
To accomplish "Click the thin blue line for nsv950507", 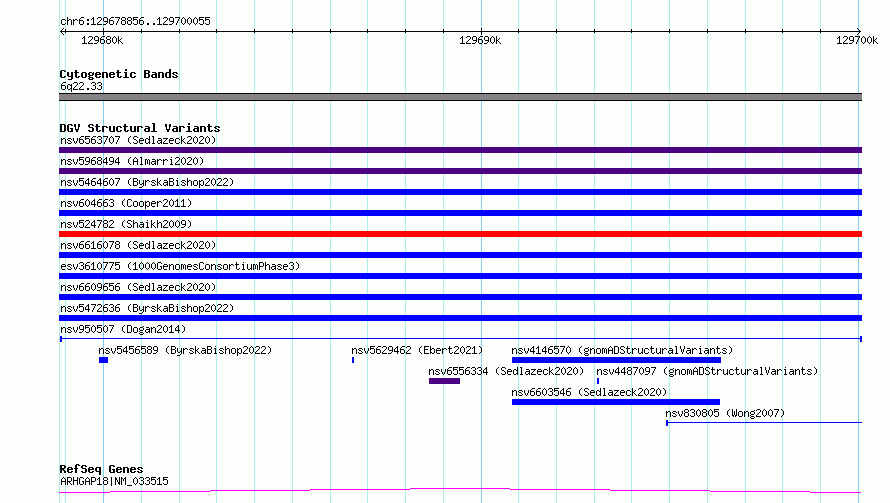I will pos(460,339).
